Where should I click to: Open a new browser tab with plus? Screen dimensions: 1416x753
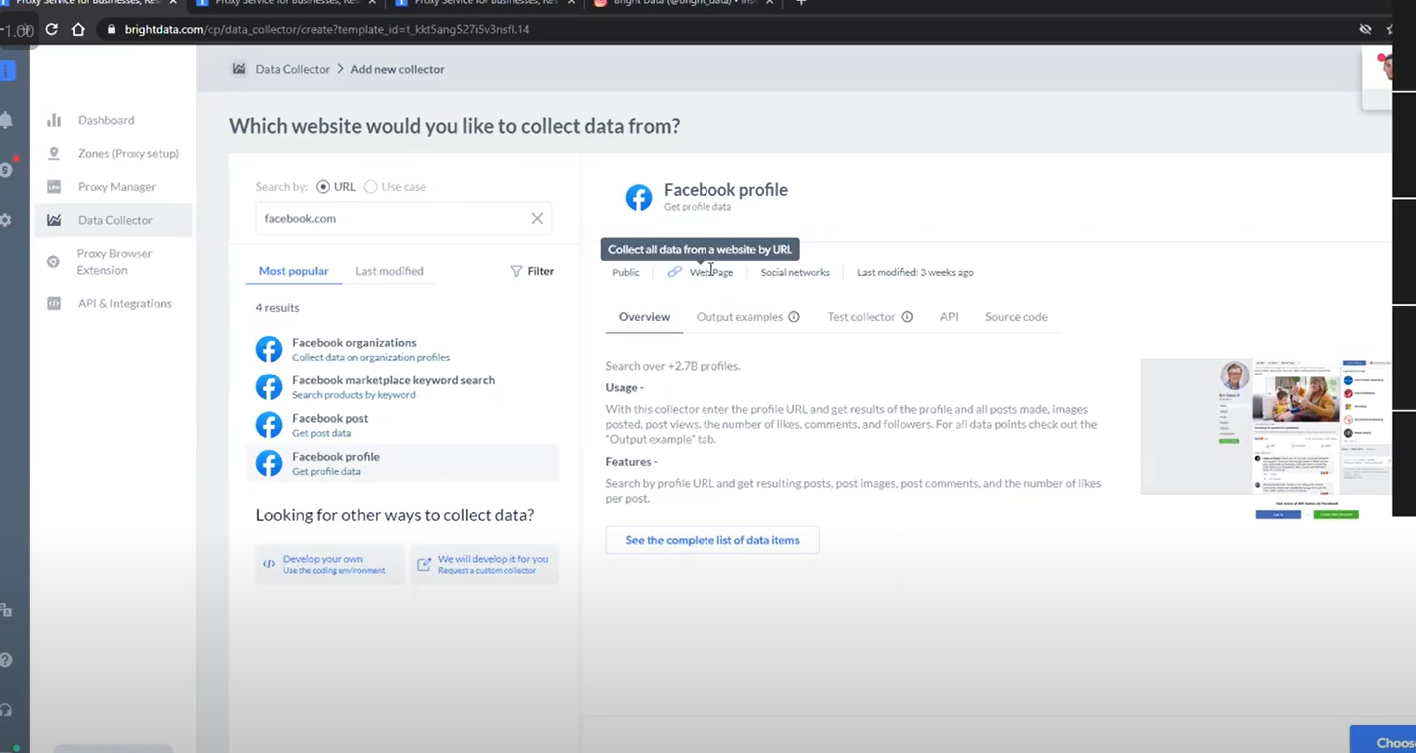coord(801,3)
